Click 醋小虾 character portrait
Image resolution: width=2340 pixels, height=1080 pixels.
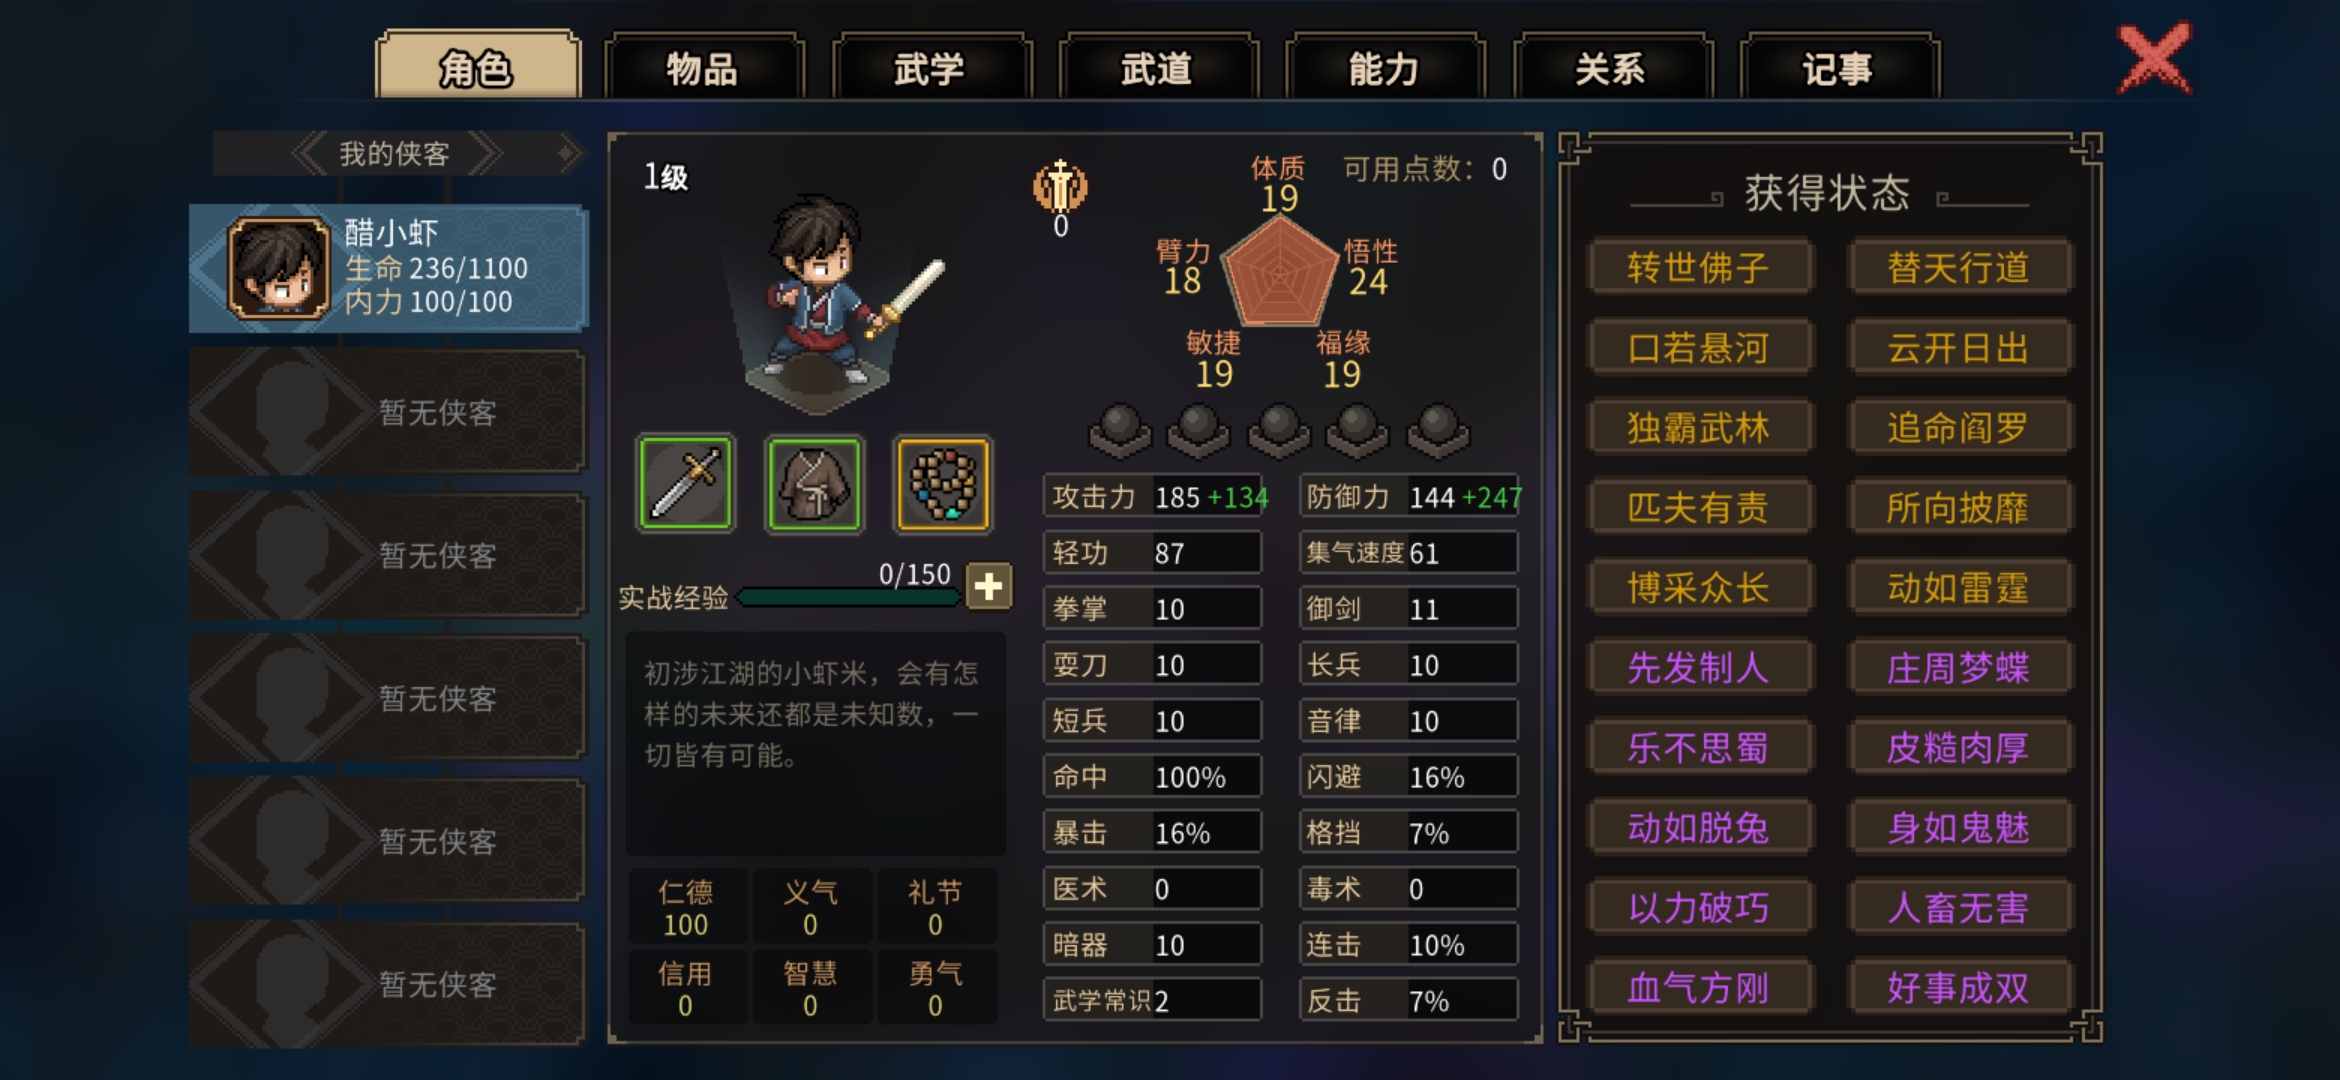(278, 268)
